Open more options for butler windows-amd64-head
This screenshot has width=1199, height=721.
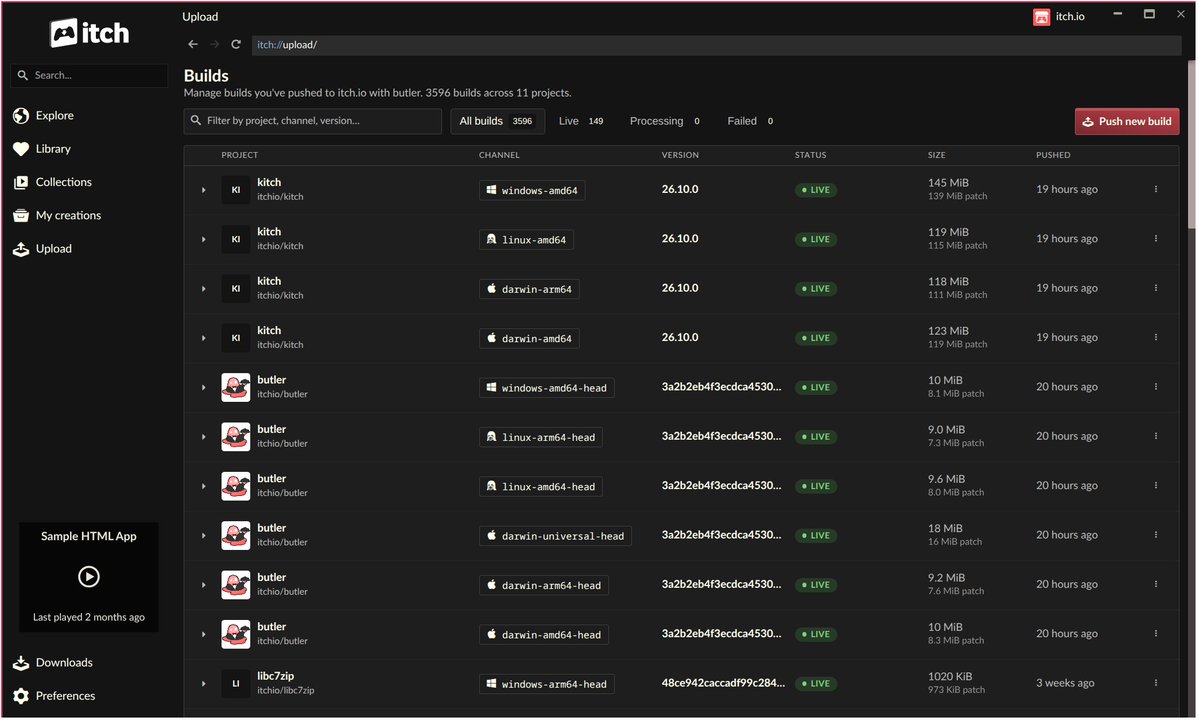(x=1157, y=387)
